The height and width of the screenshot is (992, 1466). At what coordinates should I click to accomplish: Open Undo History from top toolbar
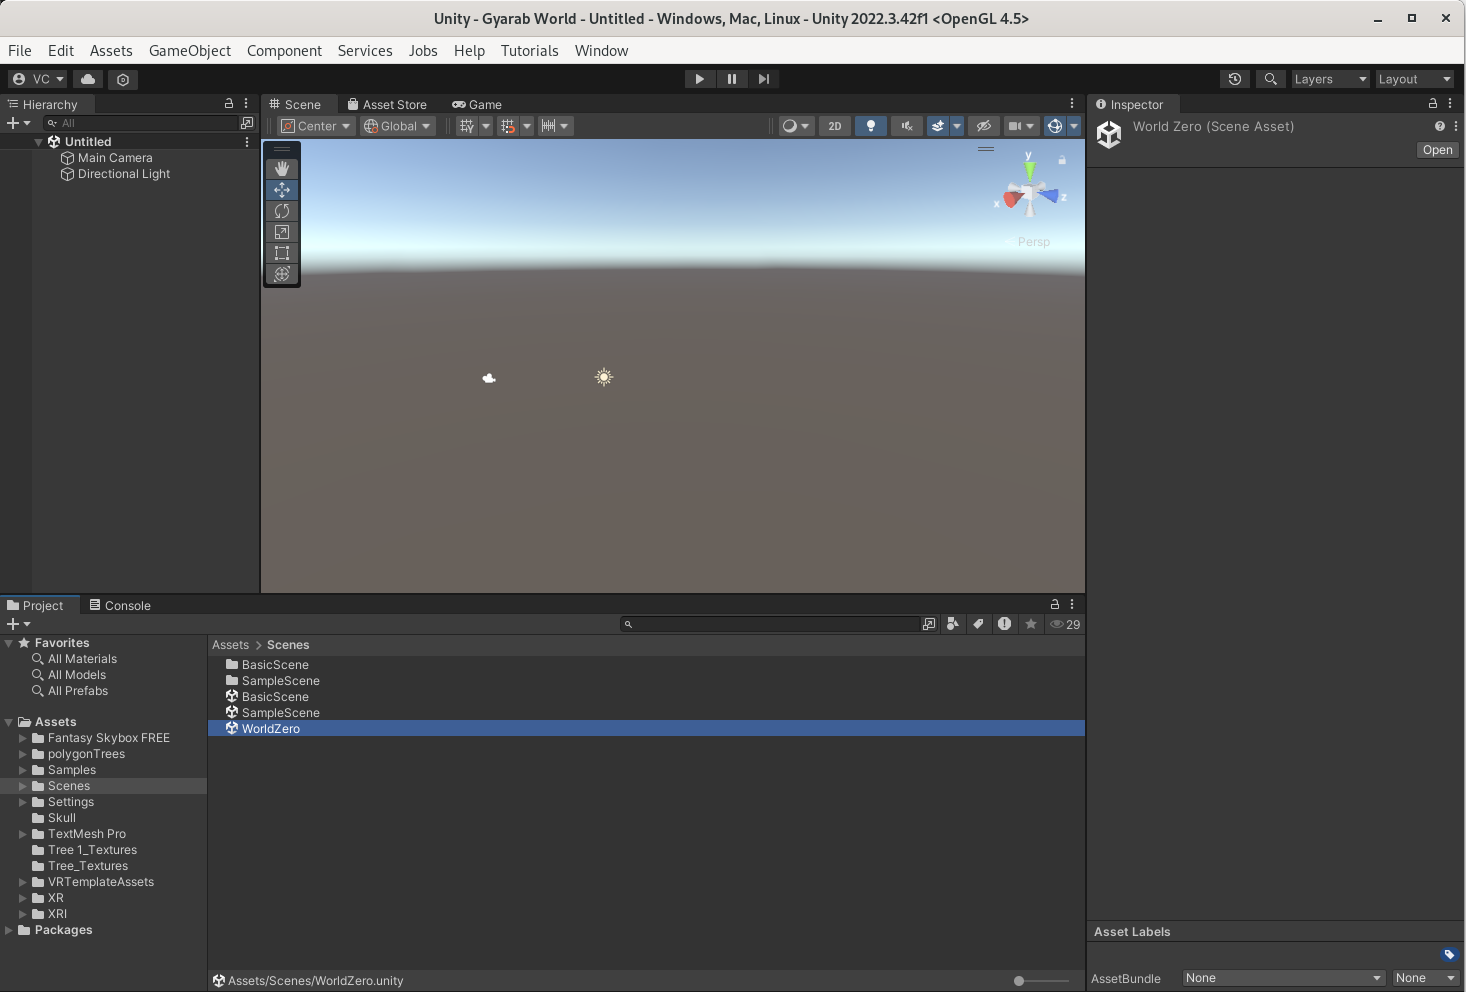[x=1235, y=79]
